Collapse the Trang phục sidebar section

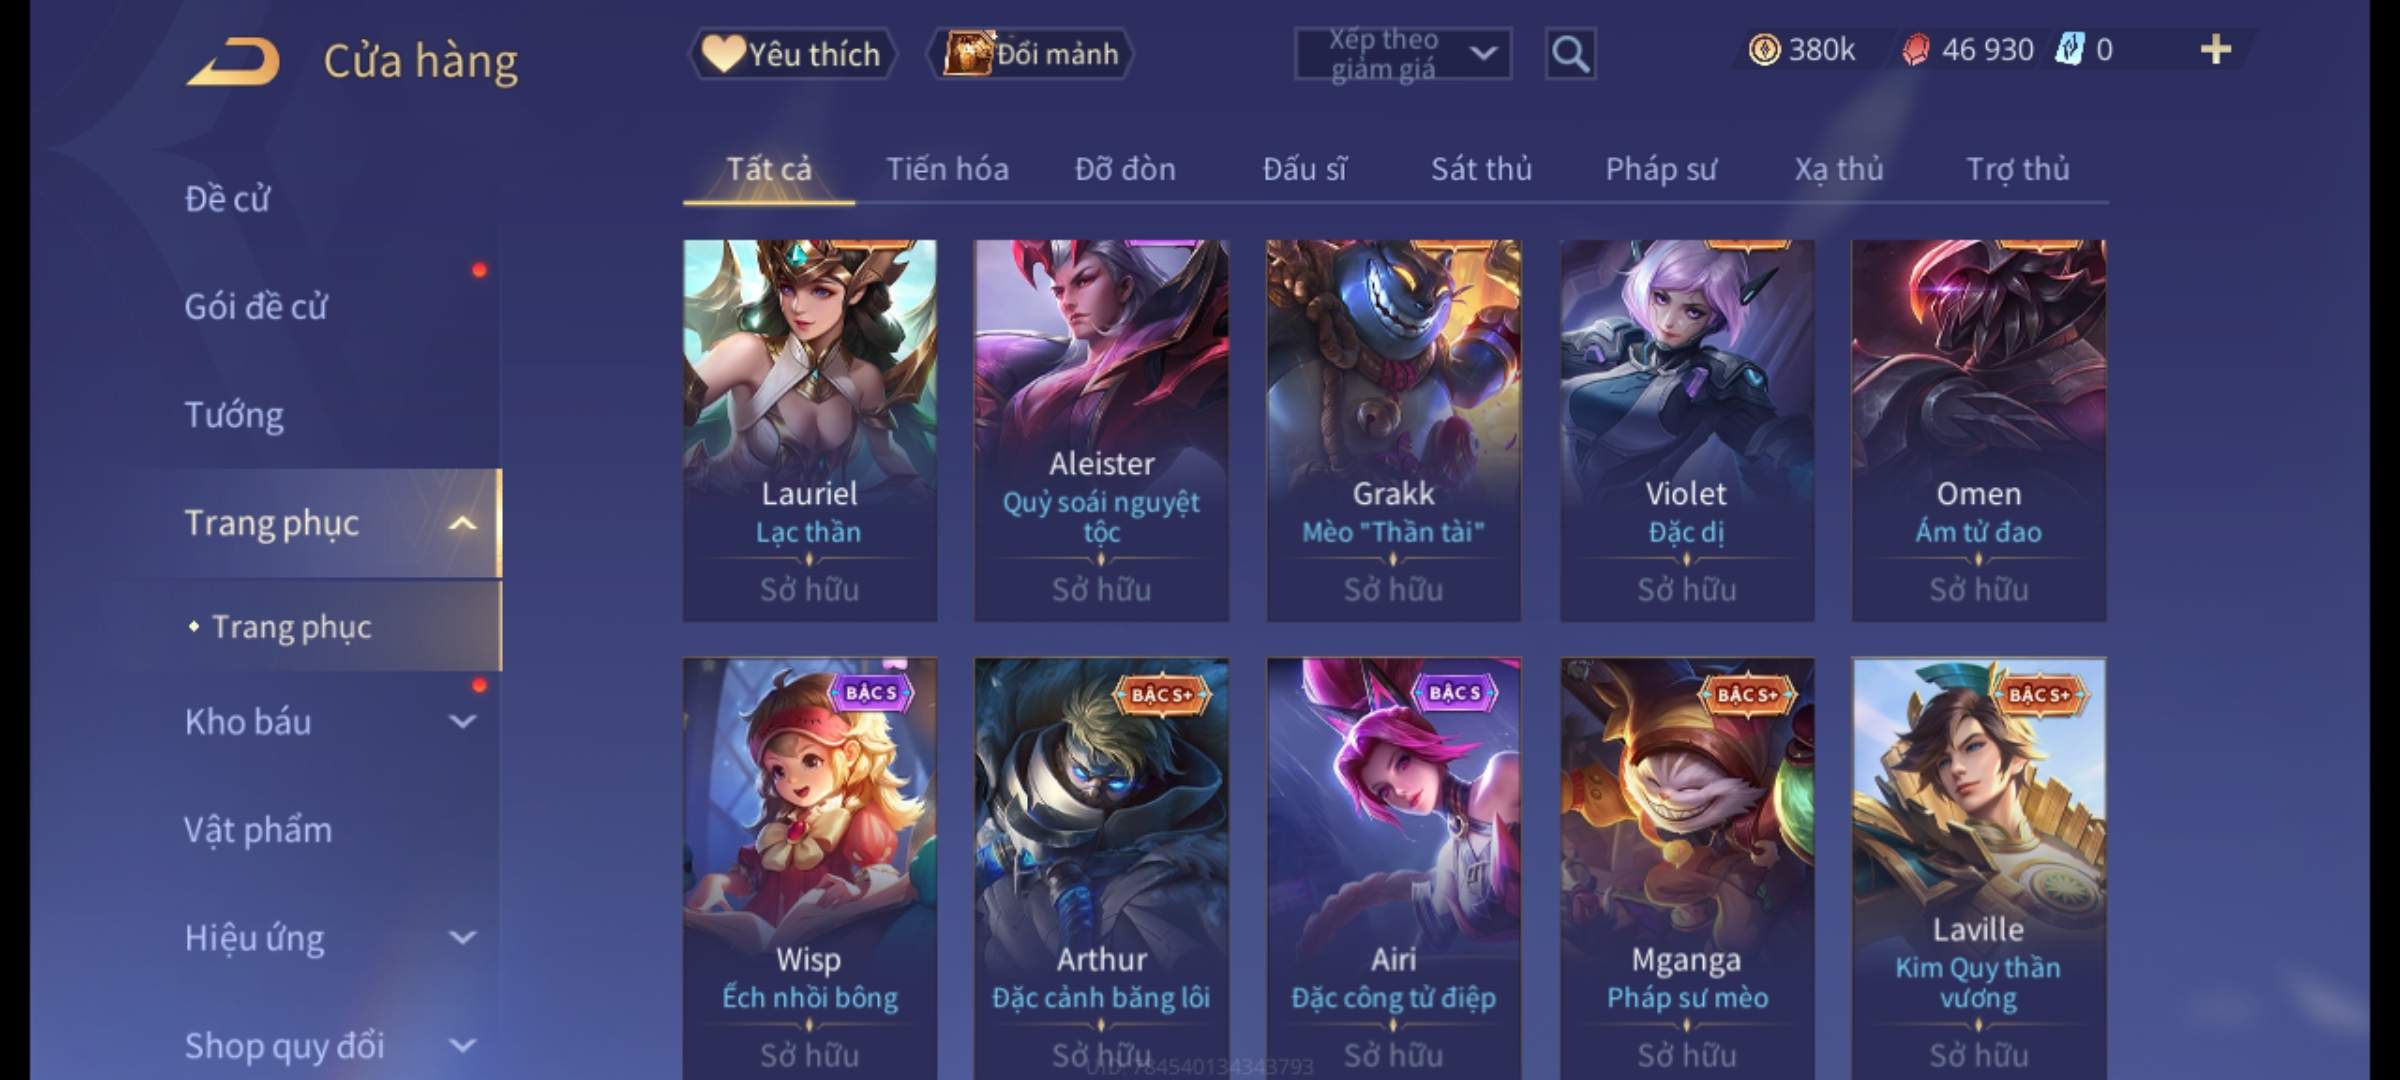[462, 523]
